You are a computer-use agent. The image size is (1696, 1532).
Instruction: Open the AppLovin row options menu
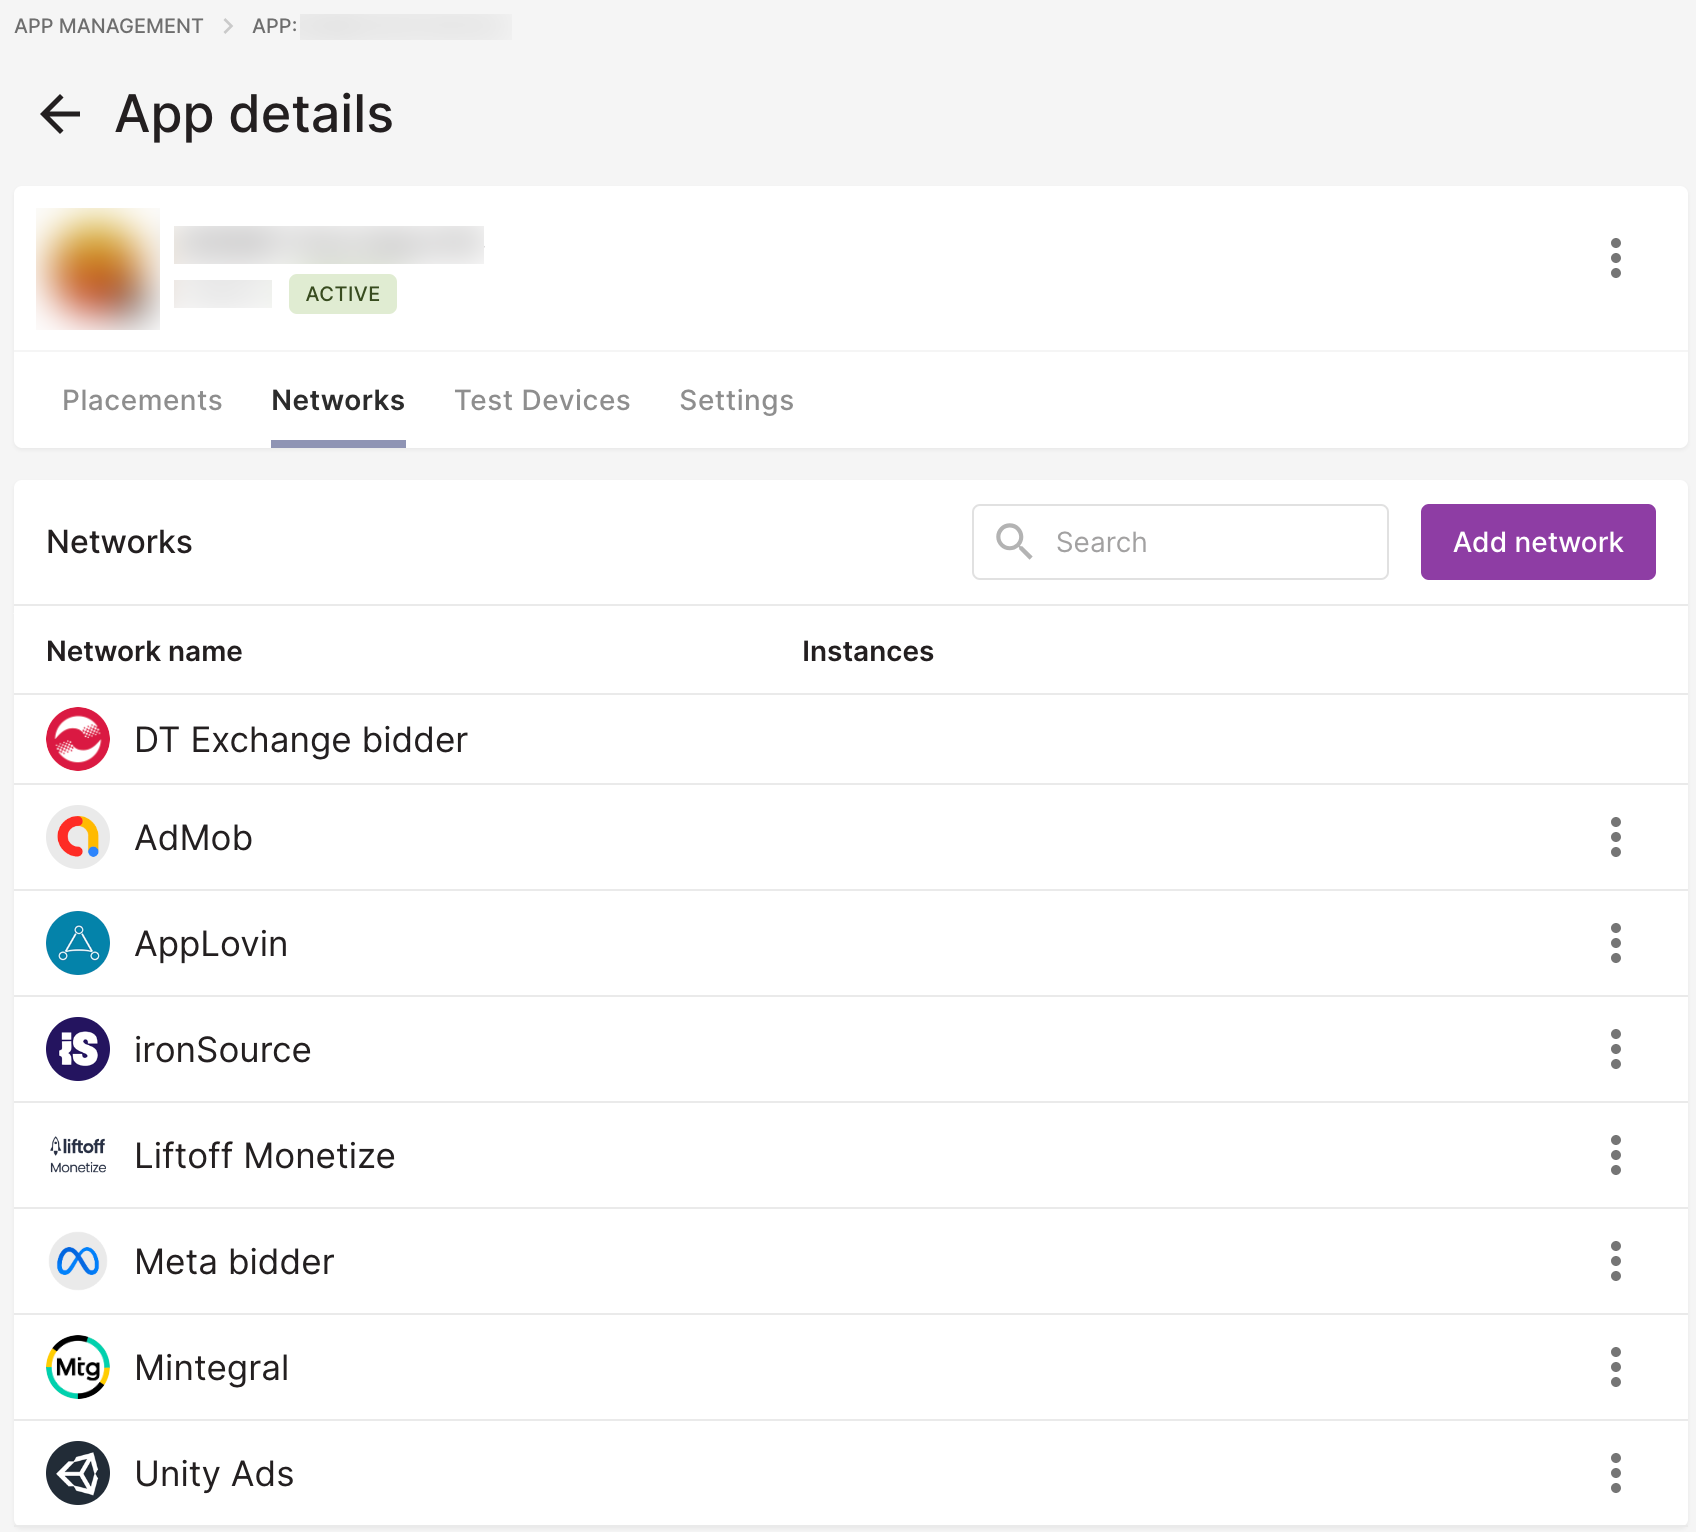(1615, 943)
